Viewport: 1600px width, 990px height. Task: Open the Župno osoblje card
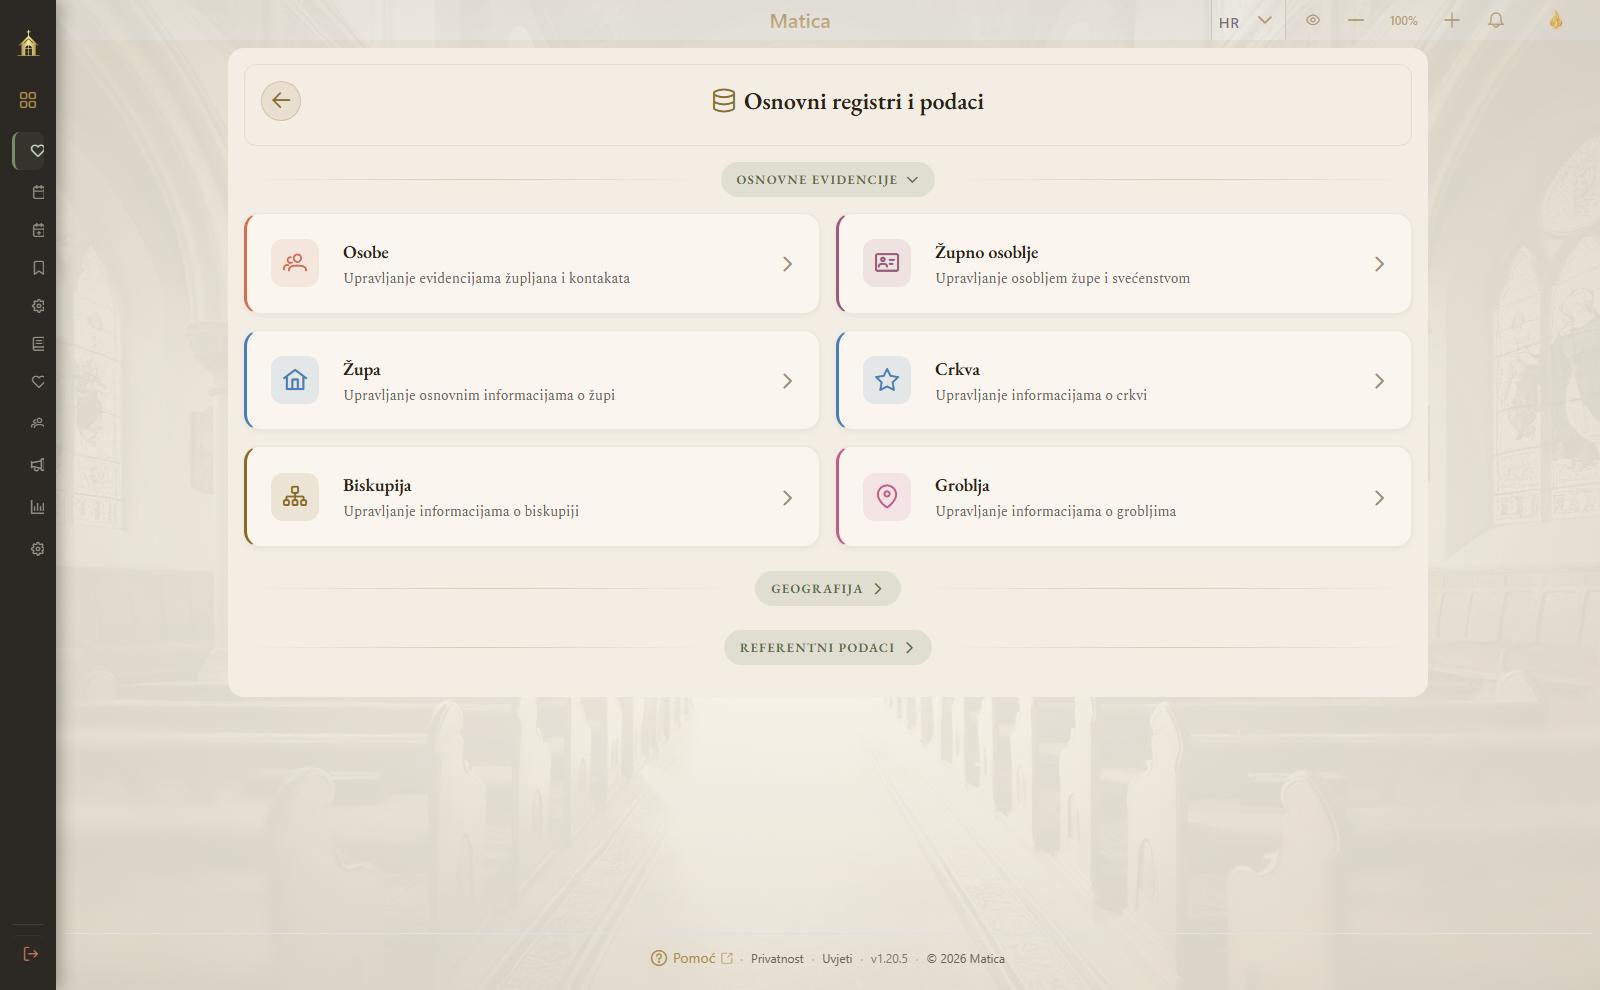coord(1124,264)
